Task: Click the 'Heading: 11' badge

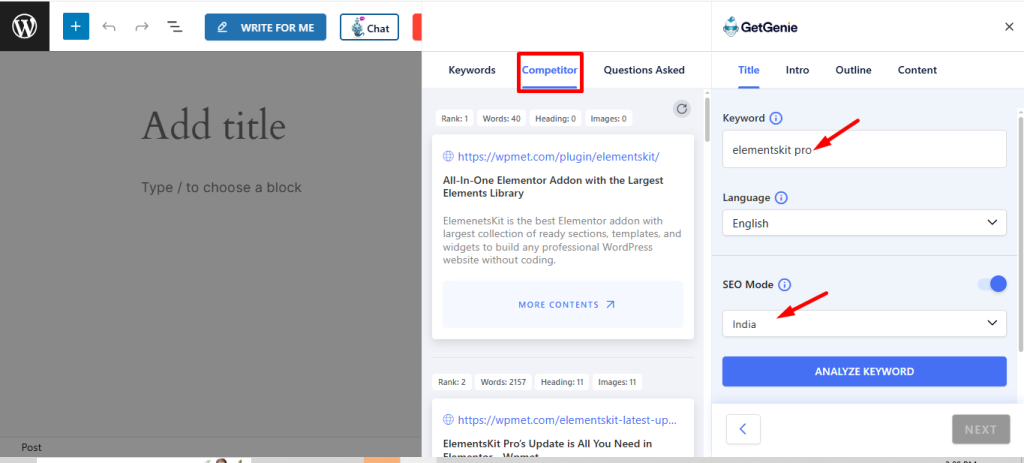Action: coord(562,382)
